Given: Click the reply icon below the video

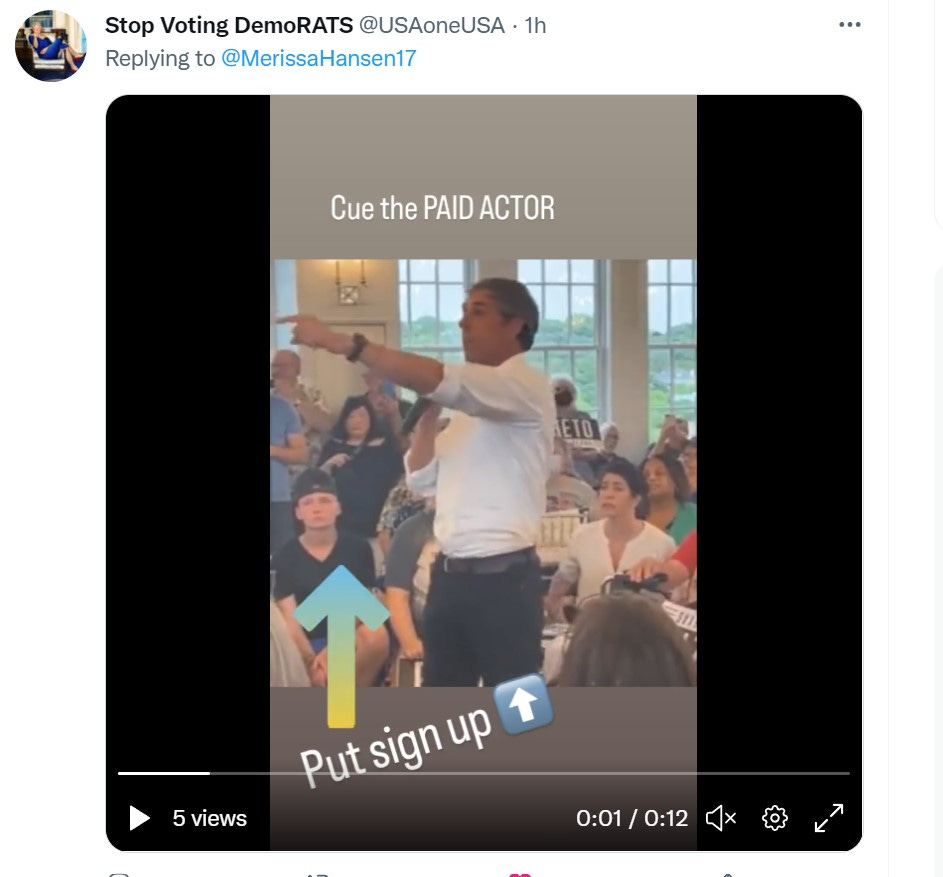Looking at the screenshot, I should (x=118, y=875).
